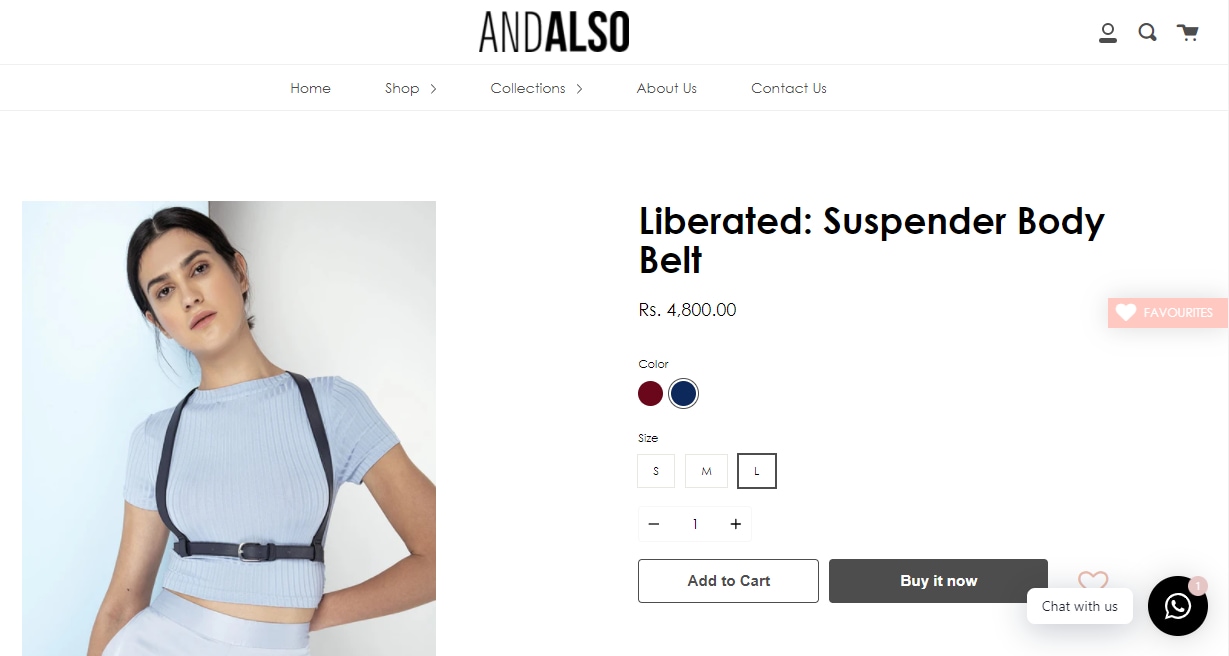The image size is (1229, 656).
Task: Choose the maroon color swatch
Action: point(651,394)
